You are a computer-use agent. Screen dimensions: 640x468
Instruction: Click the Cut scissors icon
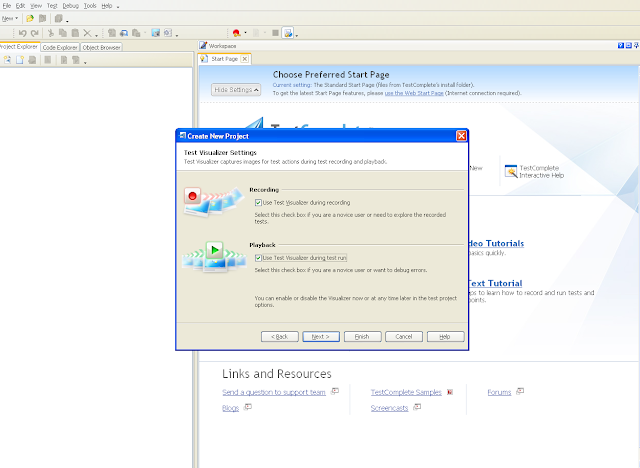point(51,33)
